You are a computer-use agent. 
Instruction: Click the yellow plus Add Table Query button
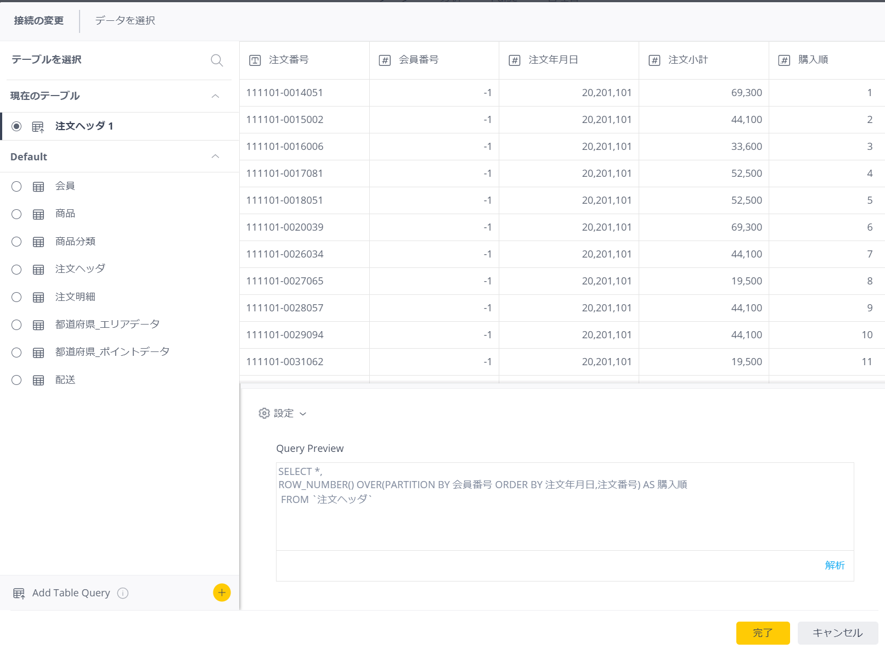click(x=222, y=593)
